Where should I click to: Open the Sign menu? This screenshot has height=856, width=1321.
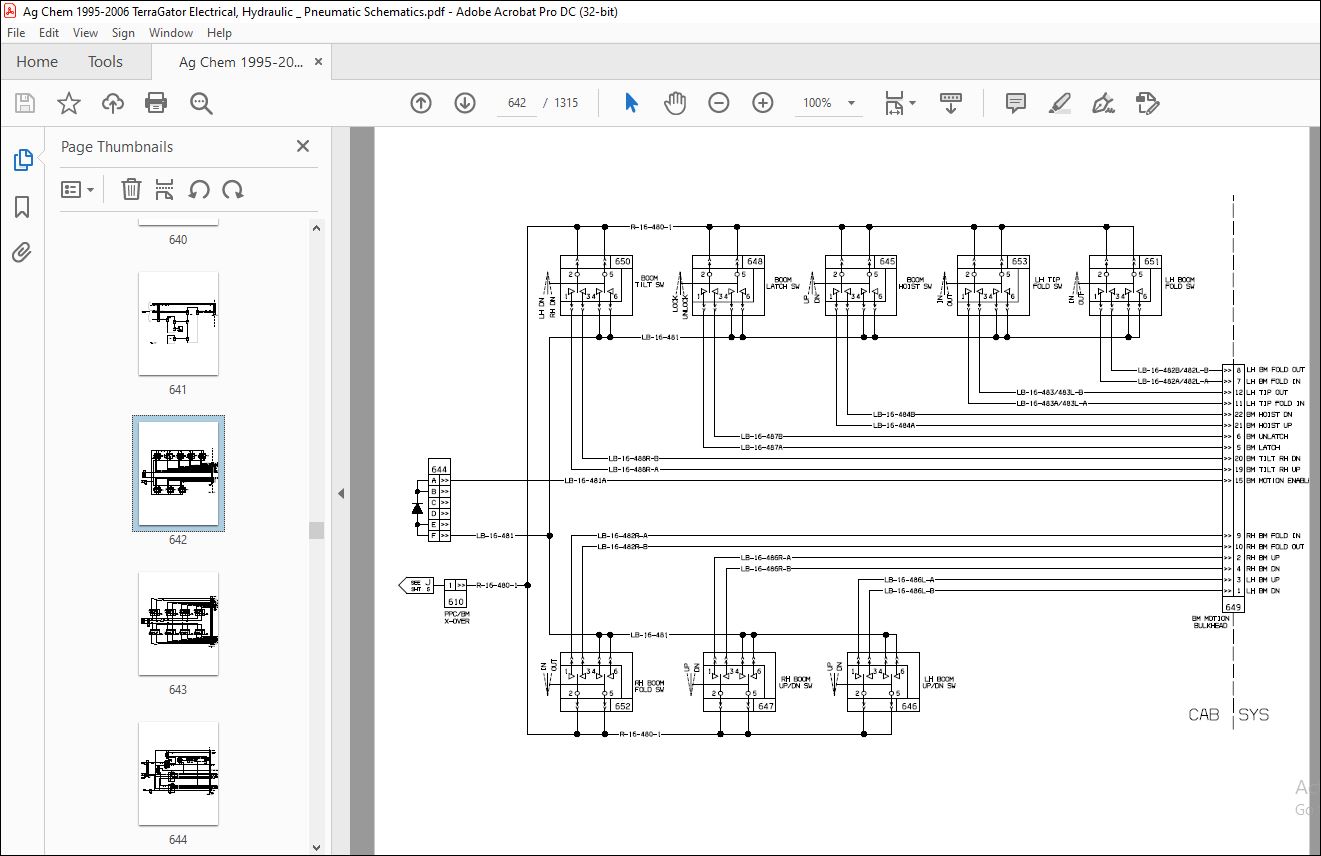(123, 33)
